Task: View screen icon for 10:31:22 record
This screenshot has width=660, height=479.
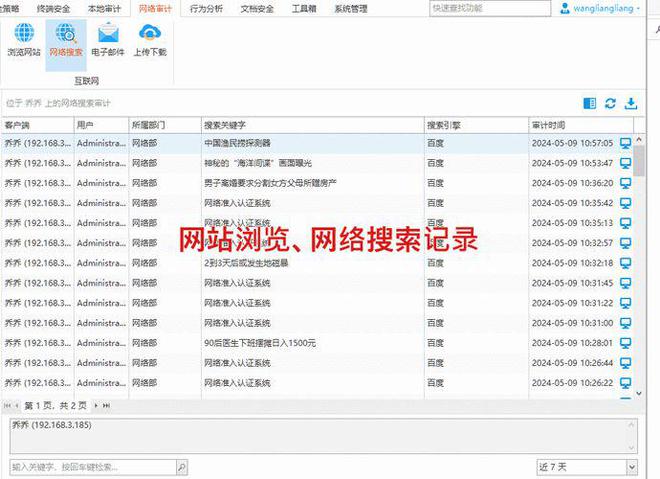Action: click(x=625, y=303)
